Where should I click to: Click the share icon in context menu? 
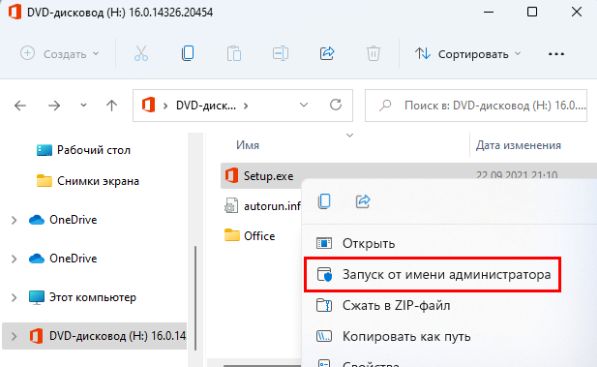(x=362, y=201)
